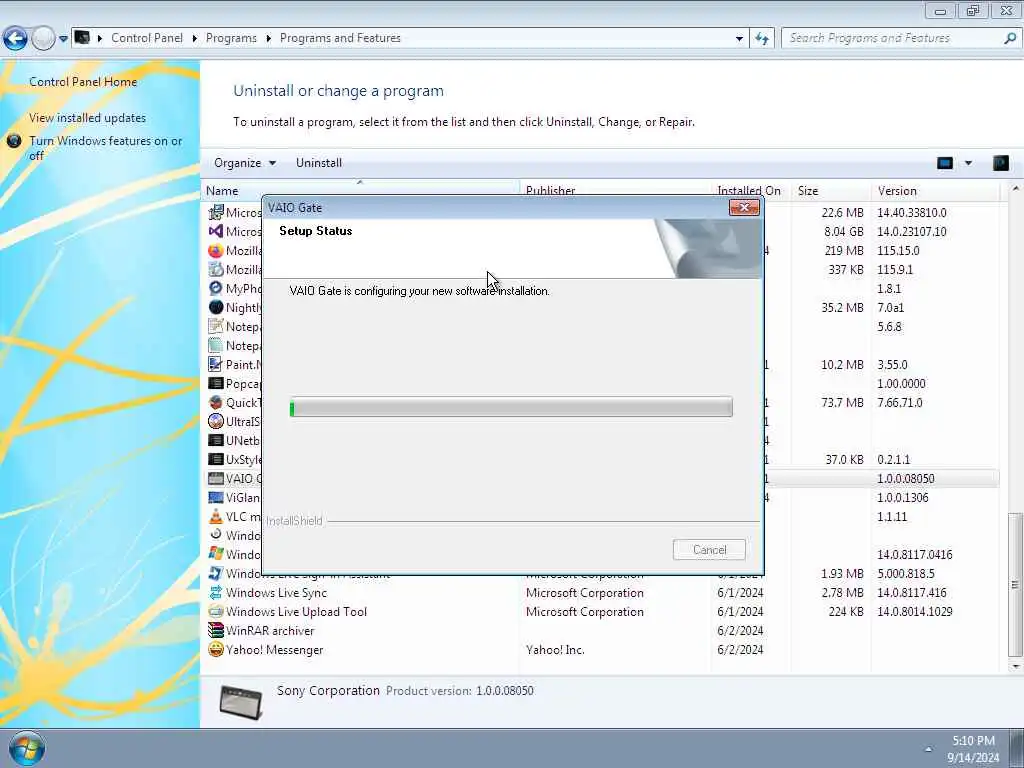
Task: Select Programs in the address breadcrumb
Action: [x=231, y=38]
